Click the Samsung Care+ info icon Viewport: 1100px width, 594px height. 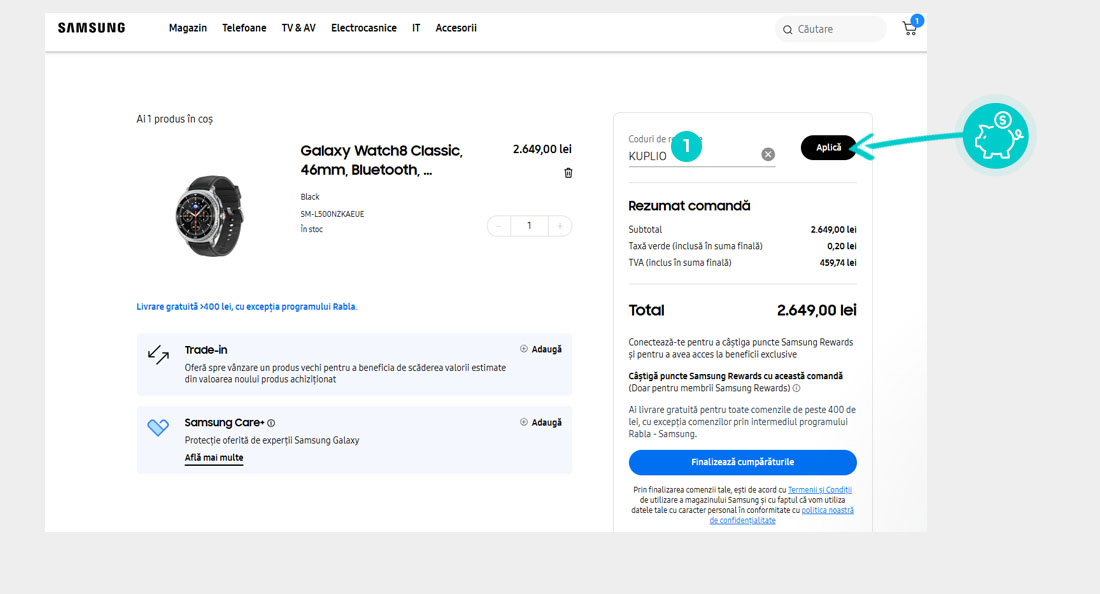tap(271, 423)
